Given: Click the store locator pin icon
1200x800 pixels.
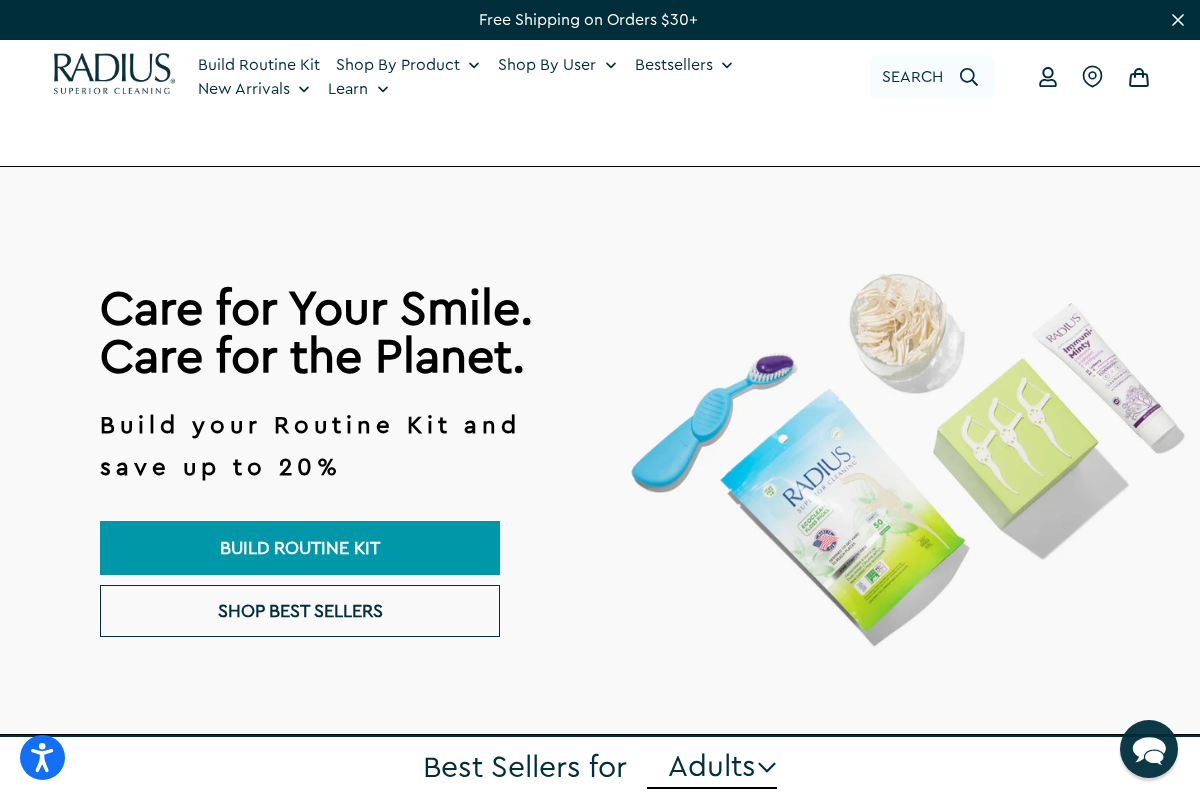Looking at the screenshot, I should click(x=1092, y=77).
